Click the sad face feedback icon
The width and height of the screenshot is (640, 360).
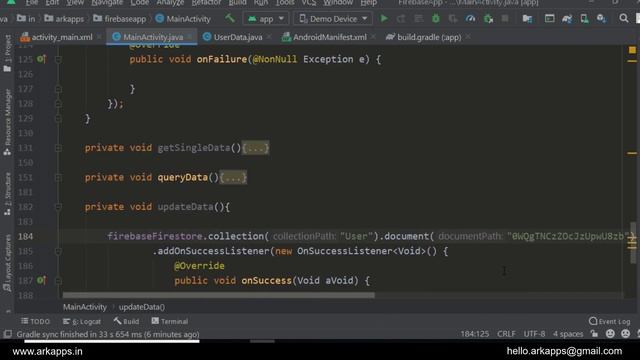(625, 334)
